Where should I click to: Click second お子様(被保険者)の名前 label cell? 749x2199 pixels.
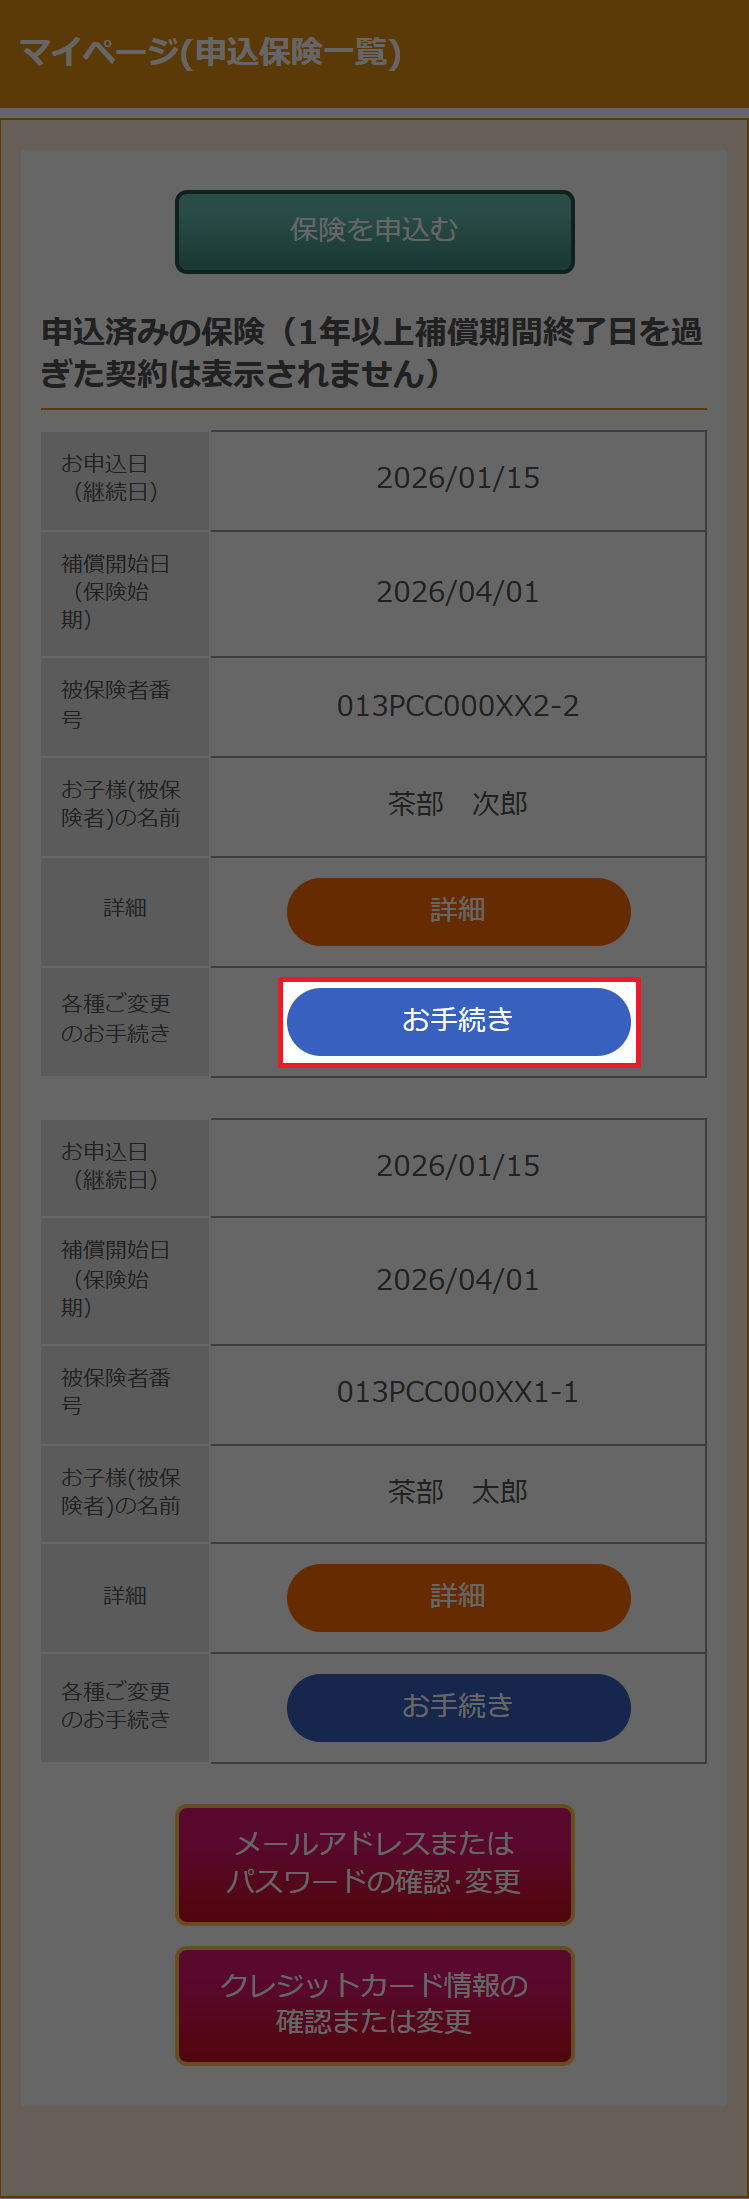click(125, 1493)
